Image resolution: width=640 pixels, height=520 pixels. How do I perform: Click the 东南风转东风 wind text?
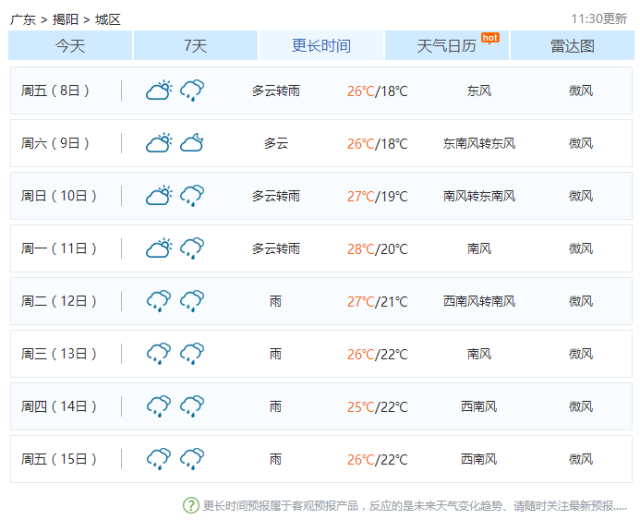pos(479,143)
